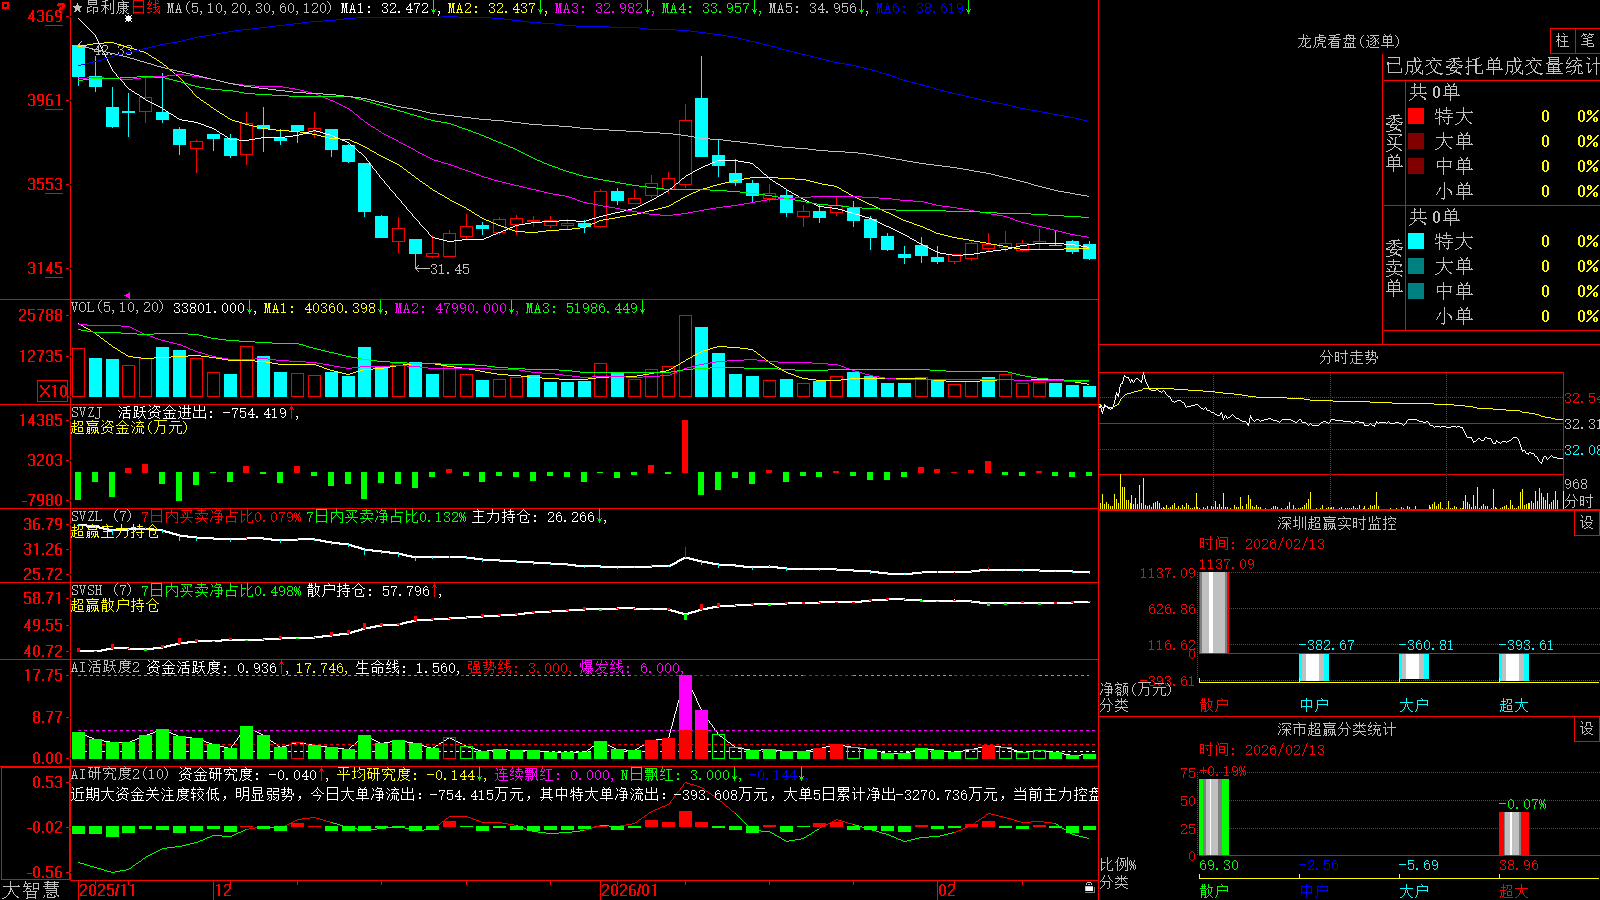This screenshot has width=1600, height=900.
Task: Click the 2026/01 marker on time axis
Action: point(629,890)
